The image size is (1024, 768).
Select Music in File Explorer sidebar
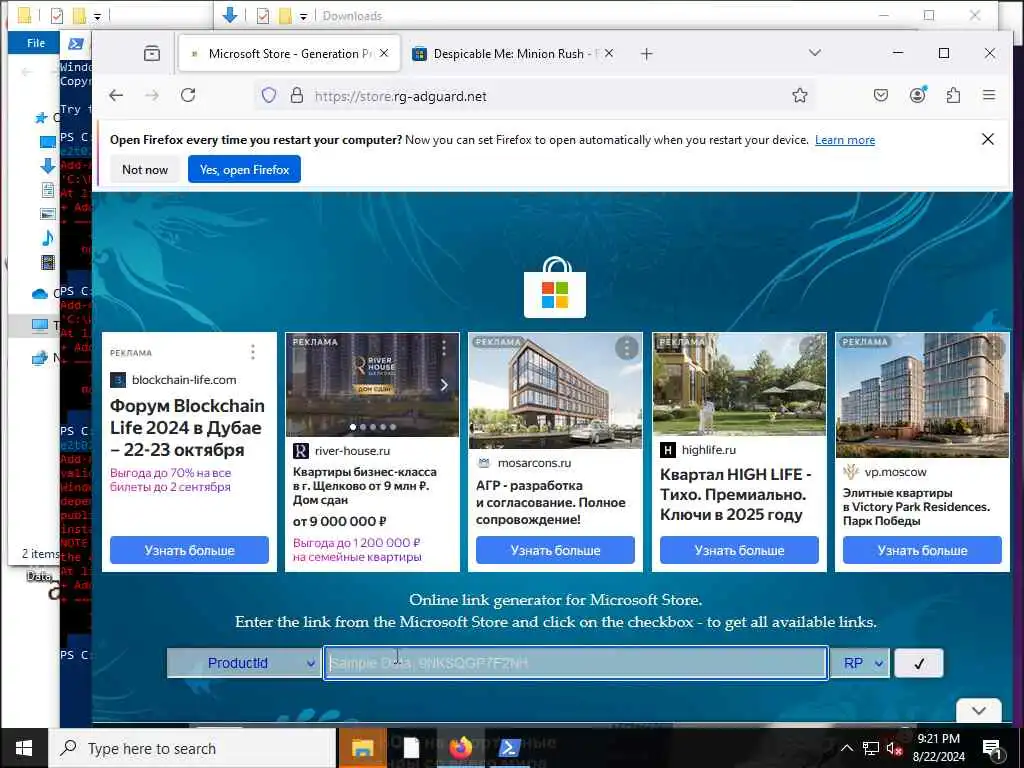(48, 238)
